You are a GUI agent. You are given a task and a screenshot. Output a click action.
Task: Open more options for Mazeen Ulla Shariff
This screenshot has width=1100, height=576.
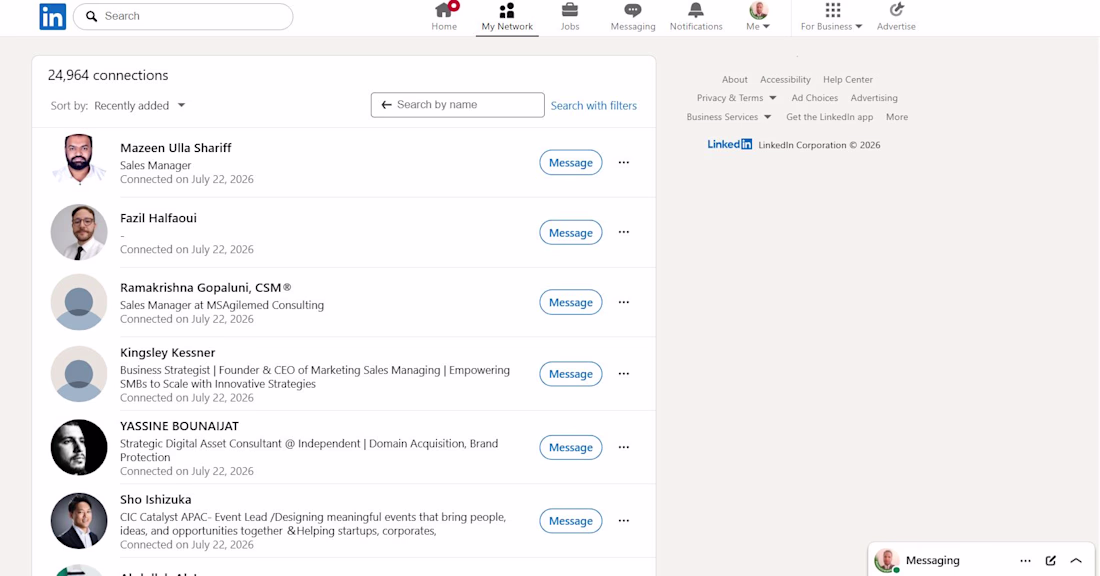pyautogui.click(x=624, y=162)
